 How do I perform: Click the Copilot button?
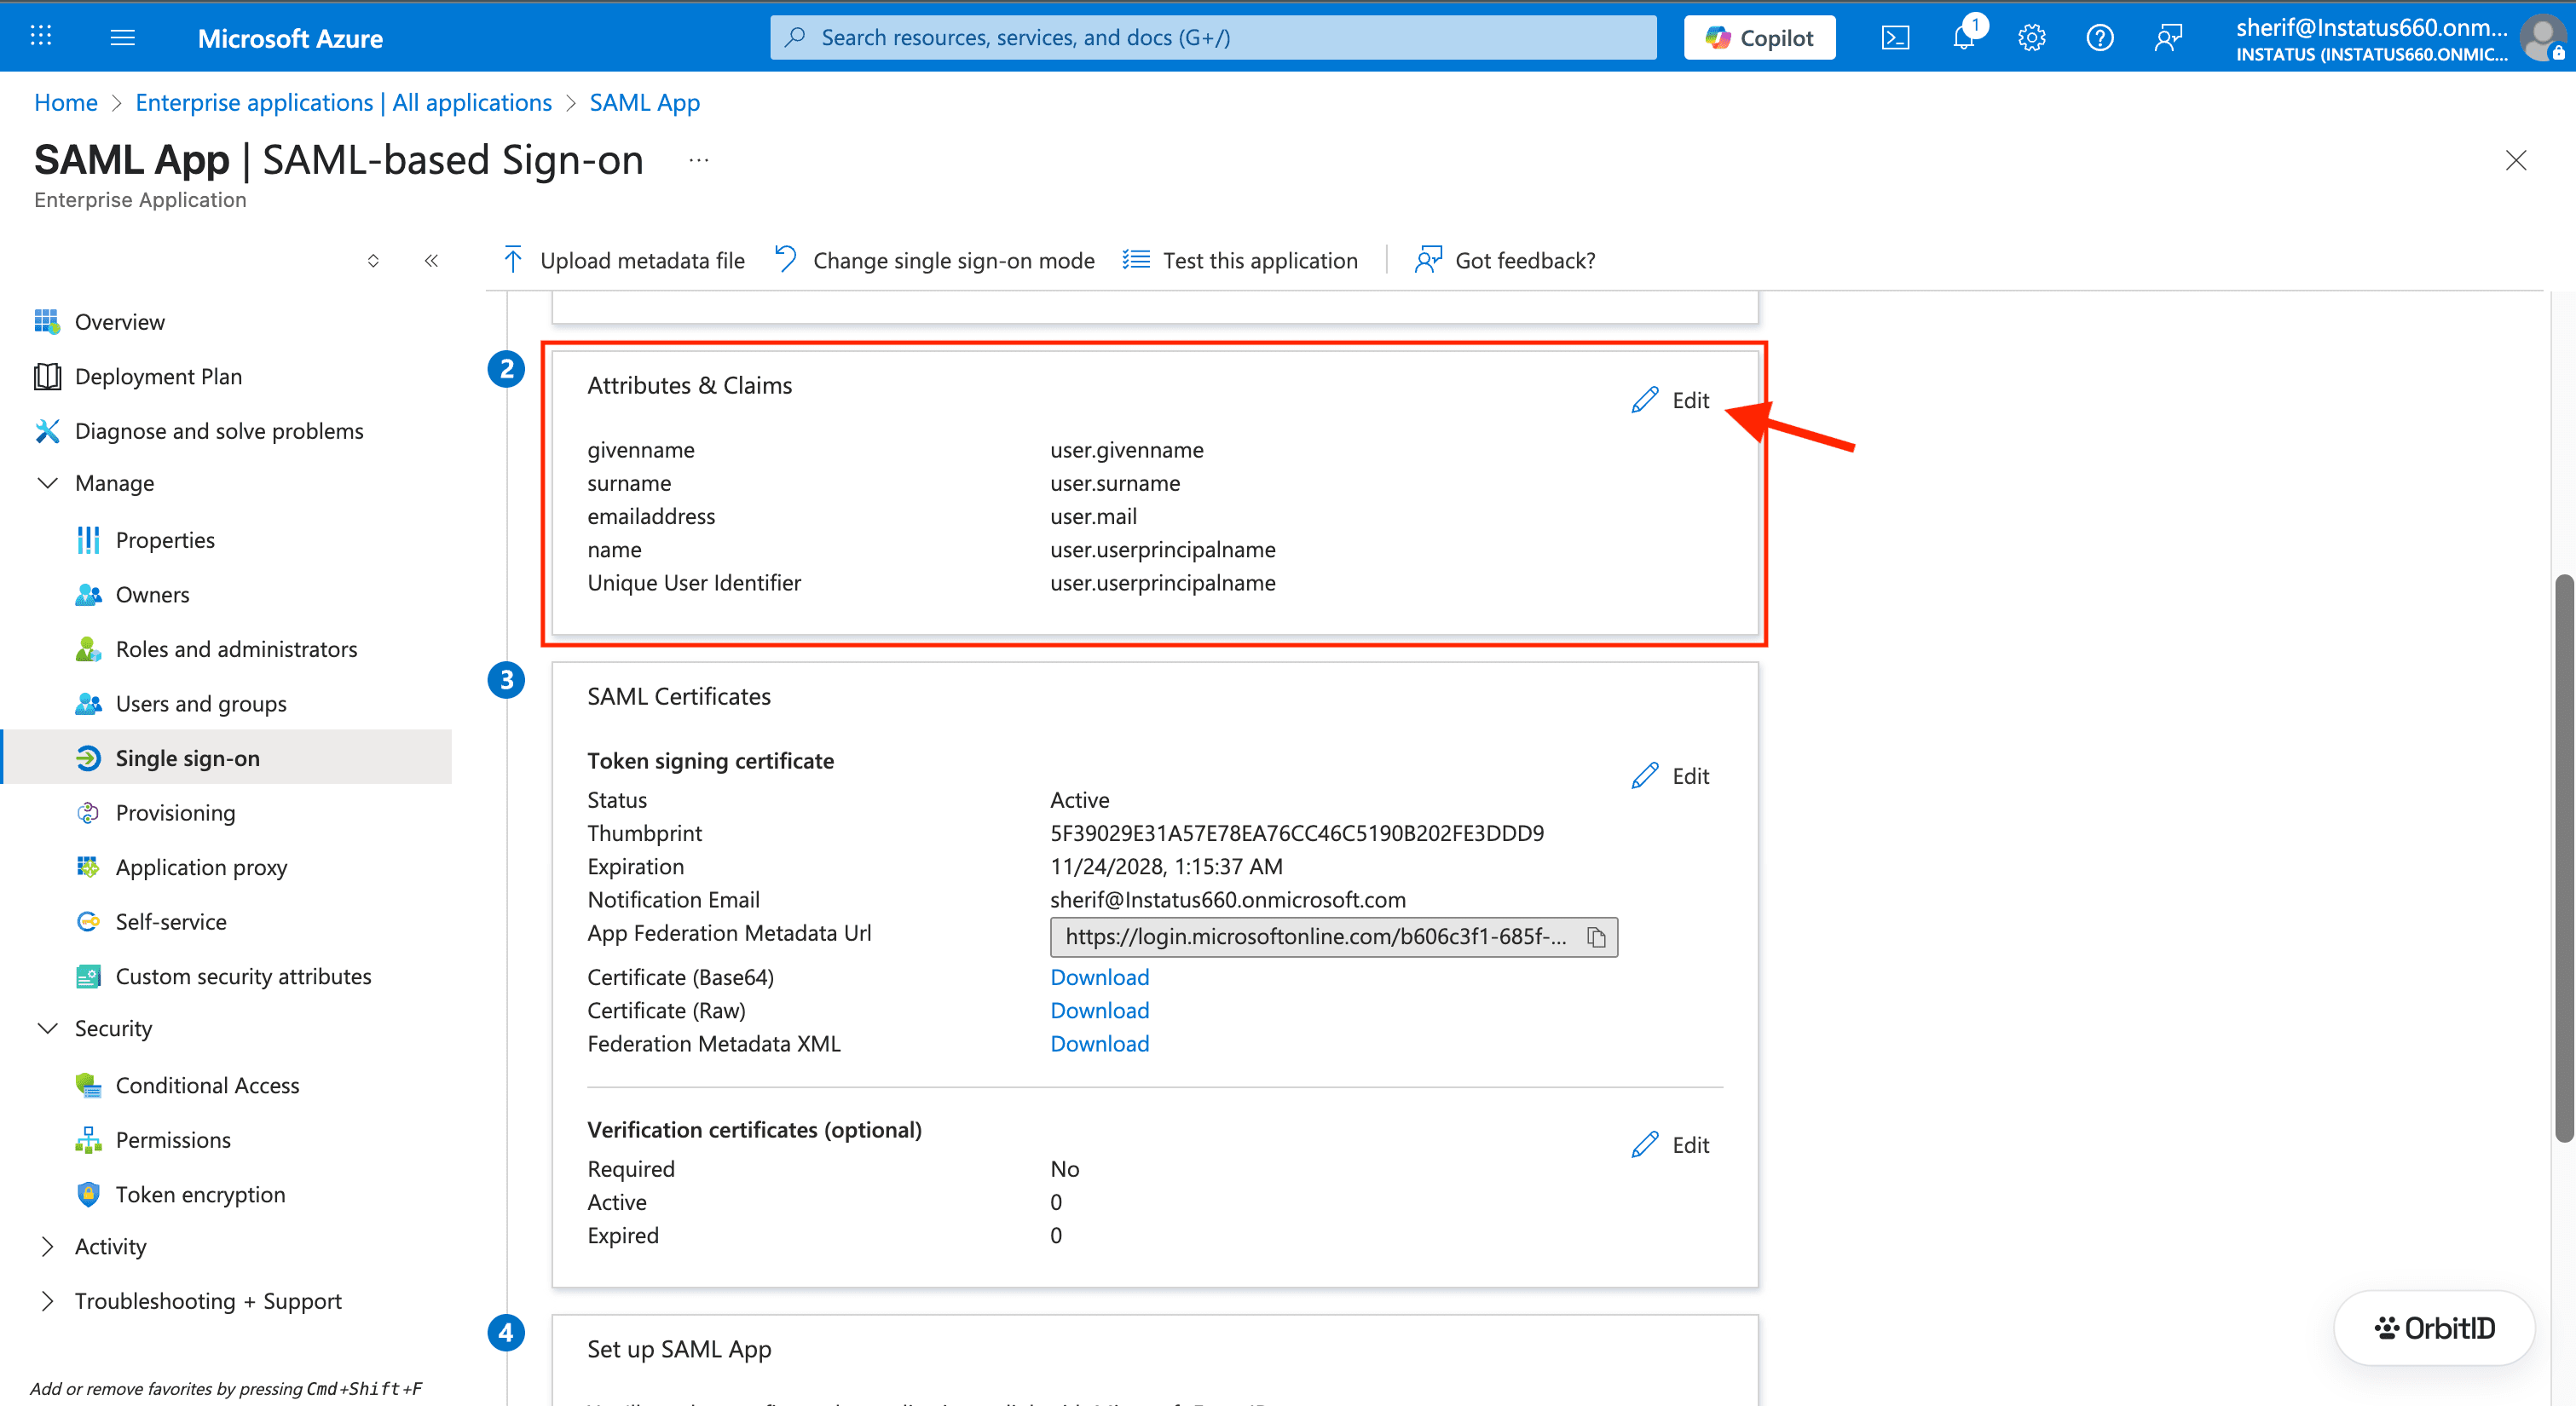pyautogui.click(x=1759, y=38)
